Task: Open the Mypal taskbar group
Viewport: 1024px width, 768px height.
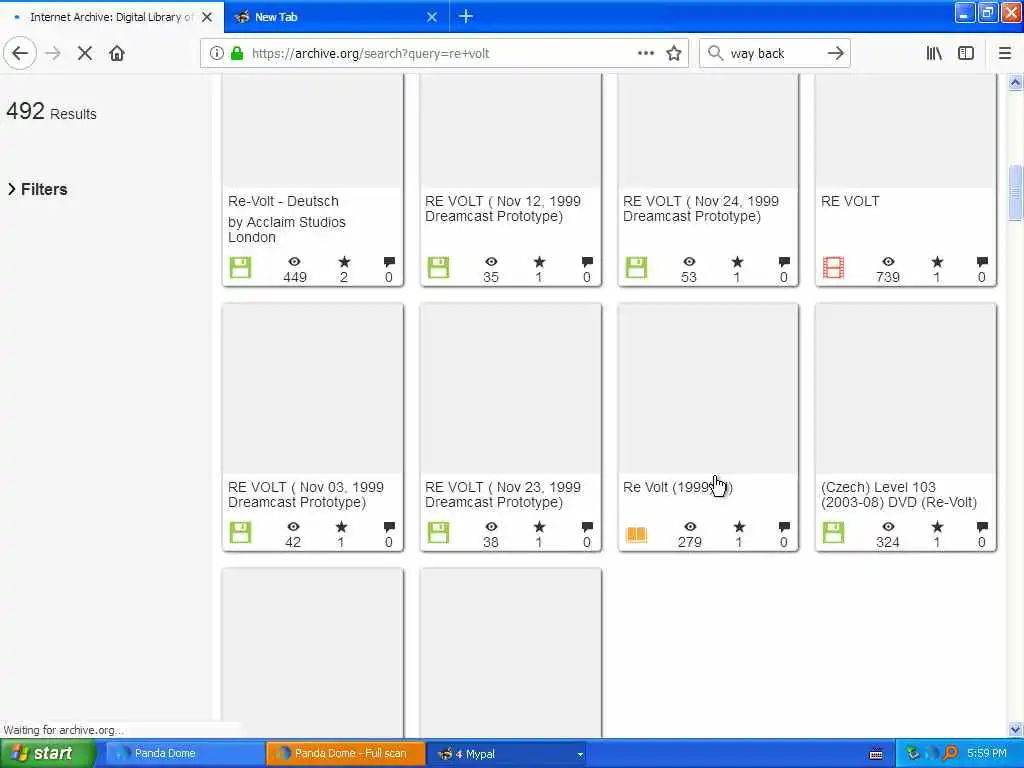Action: click(x=506, y=754)
